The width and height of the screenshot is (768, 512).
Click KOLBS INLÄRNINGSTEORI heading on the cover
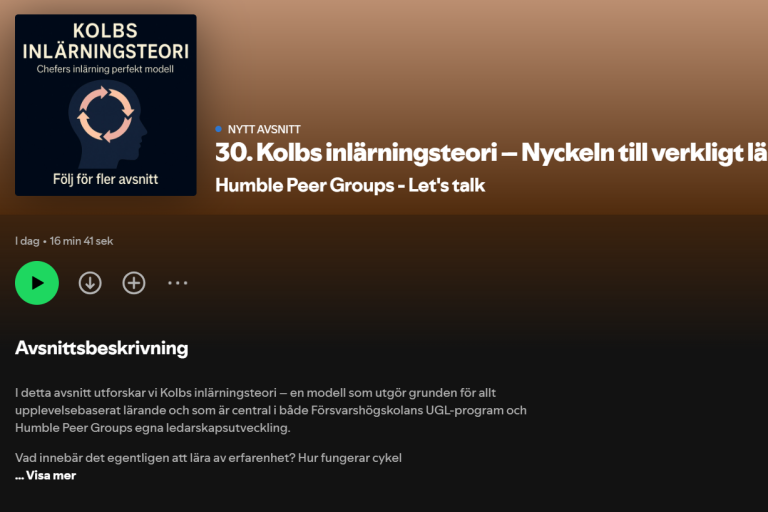point(105,41)
